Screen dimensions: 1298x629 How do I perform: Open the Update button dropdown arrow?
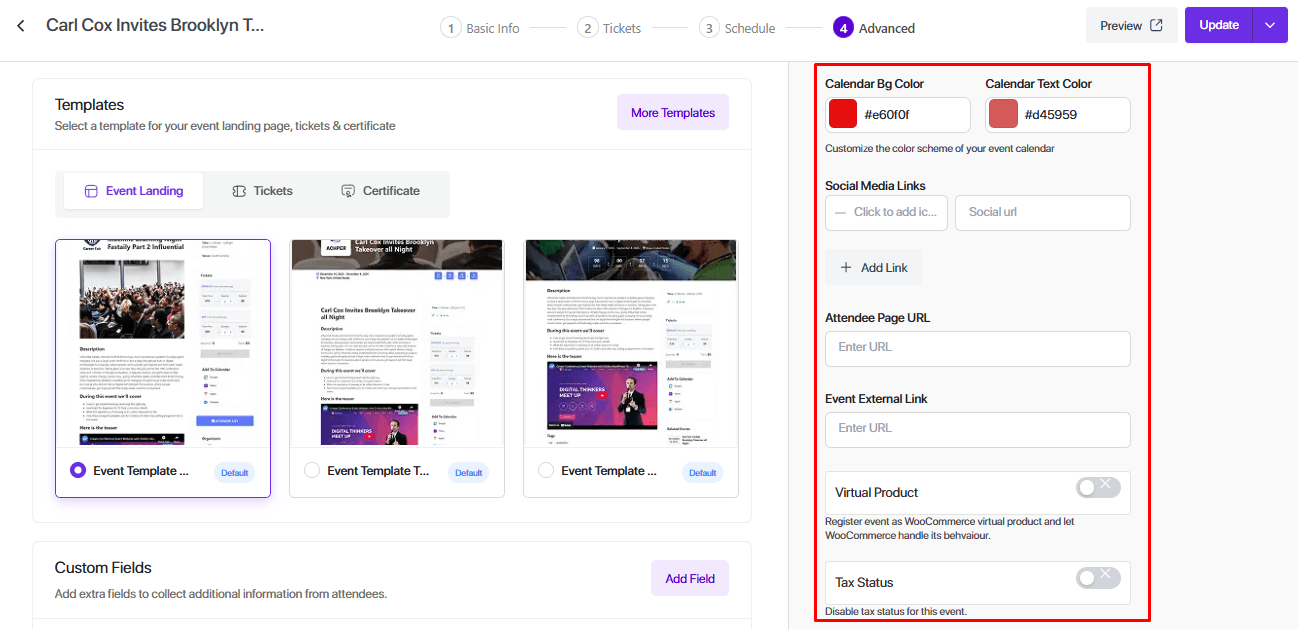[1270, 26]
